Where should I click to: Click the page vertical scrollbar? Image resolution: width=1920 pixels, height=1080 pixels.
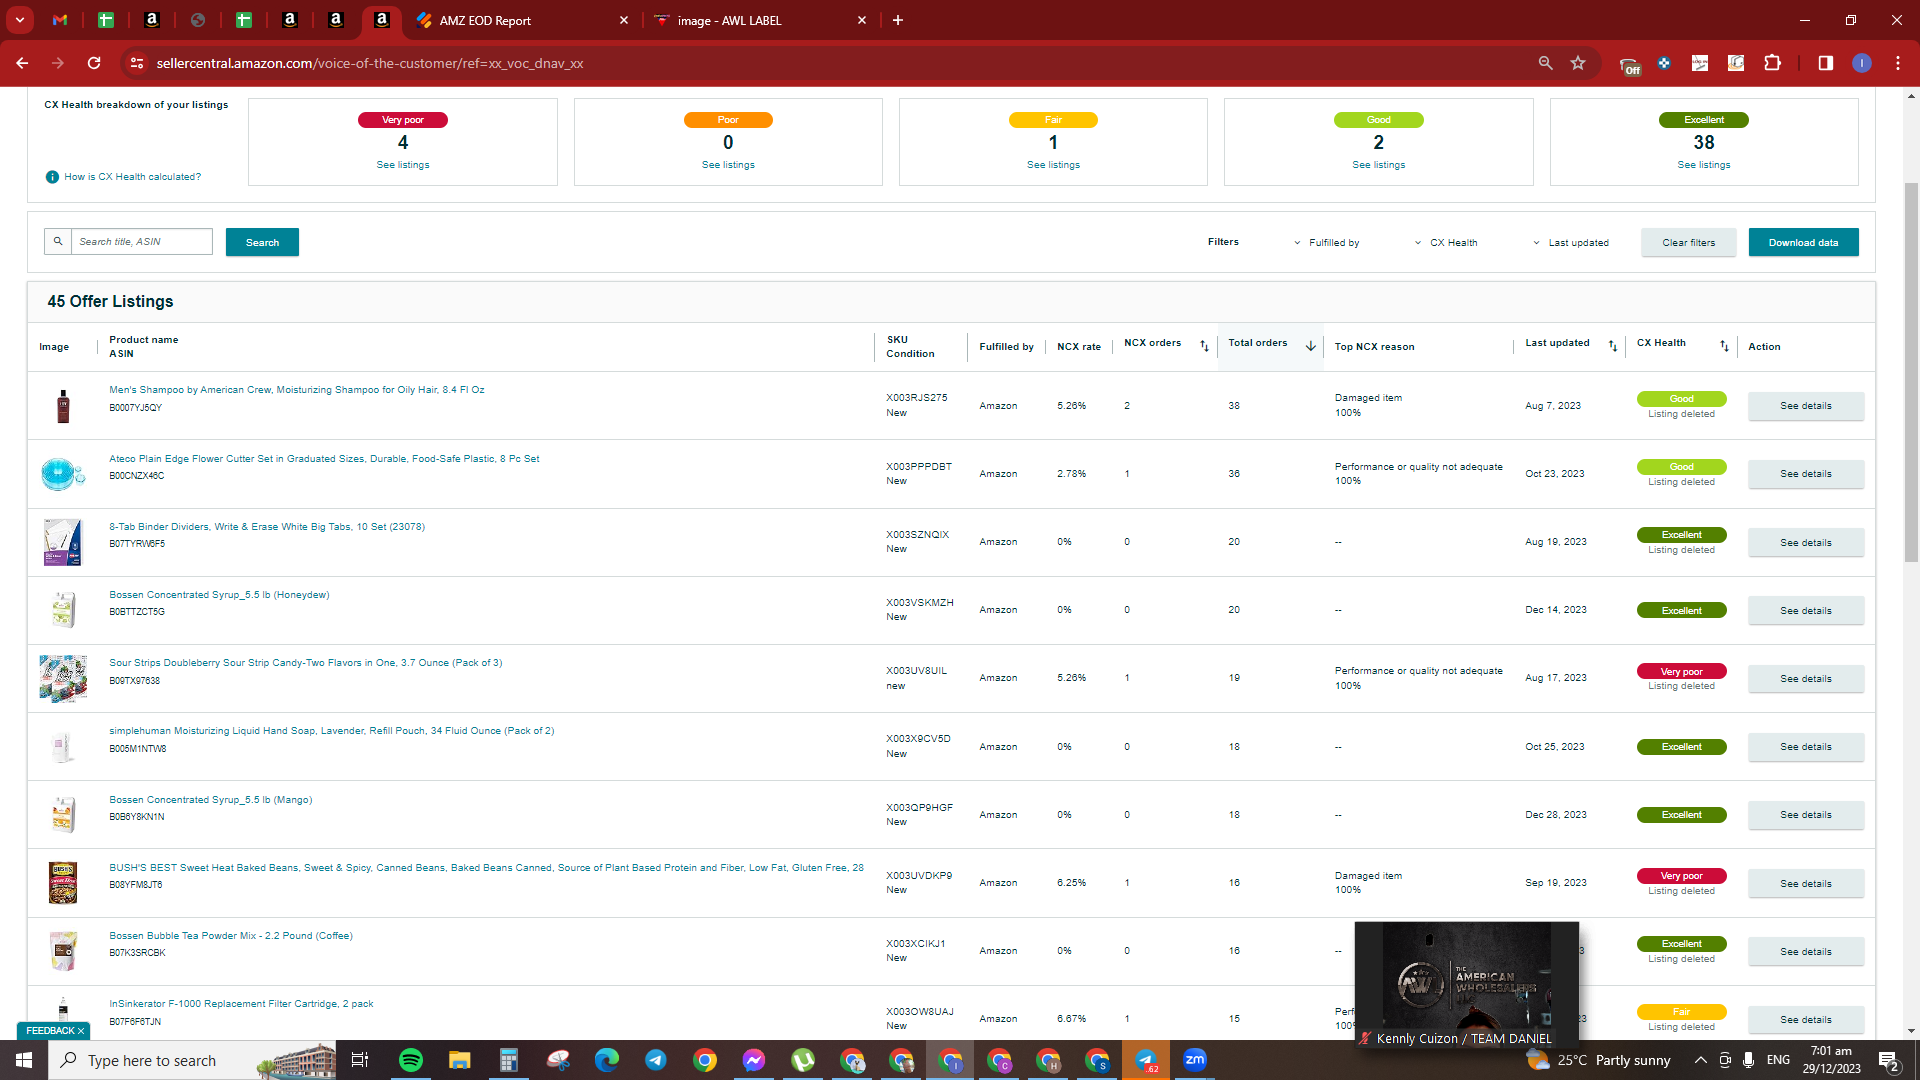(1911, 372)
